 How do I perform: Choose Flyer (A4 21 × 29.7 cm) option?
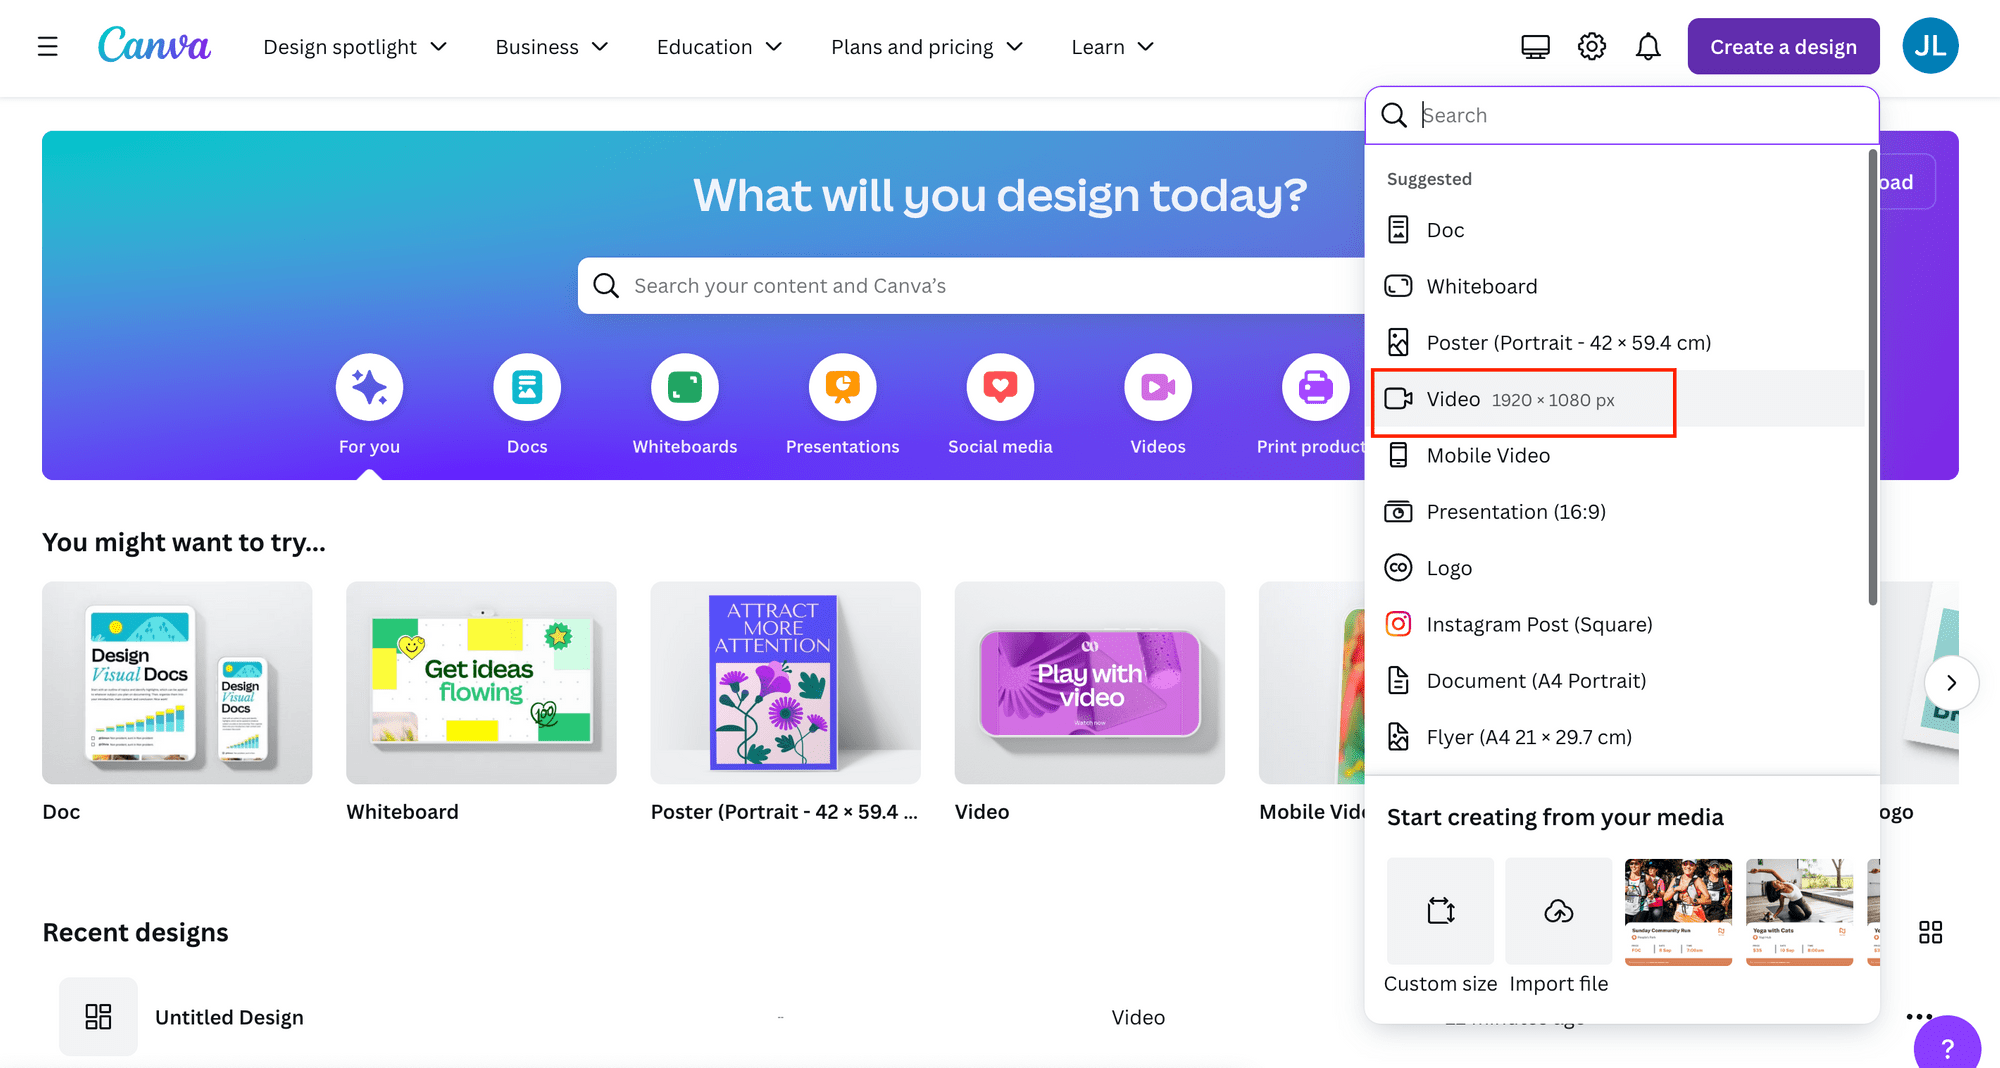point(1617,737)
